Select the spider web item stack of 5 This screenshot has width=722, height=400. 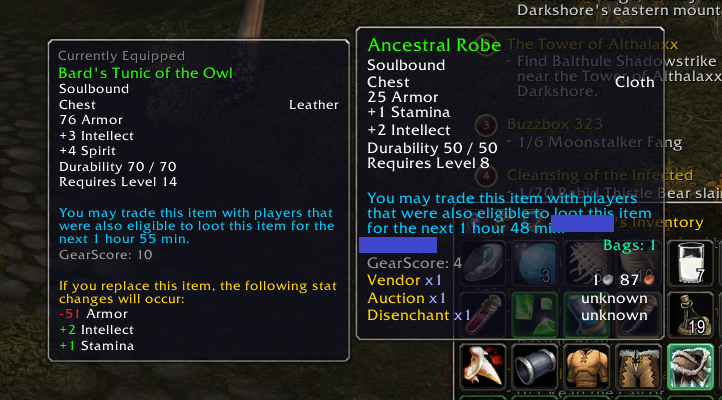587,263
